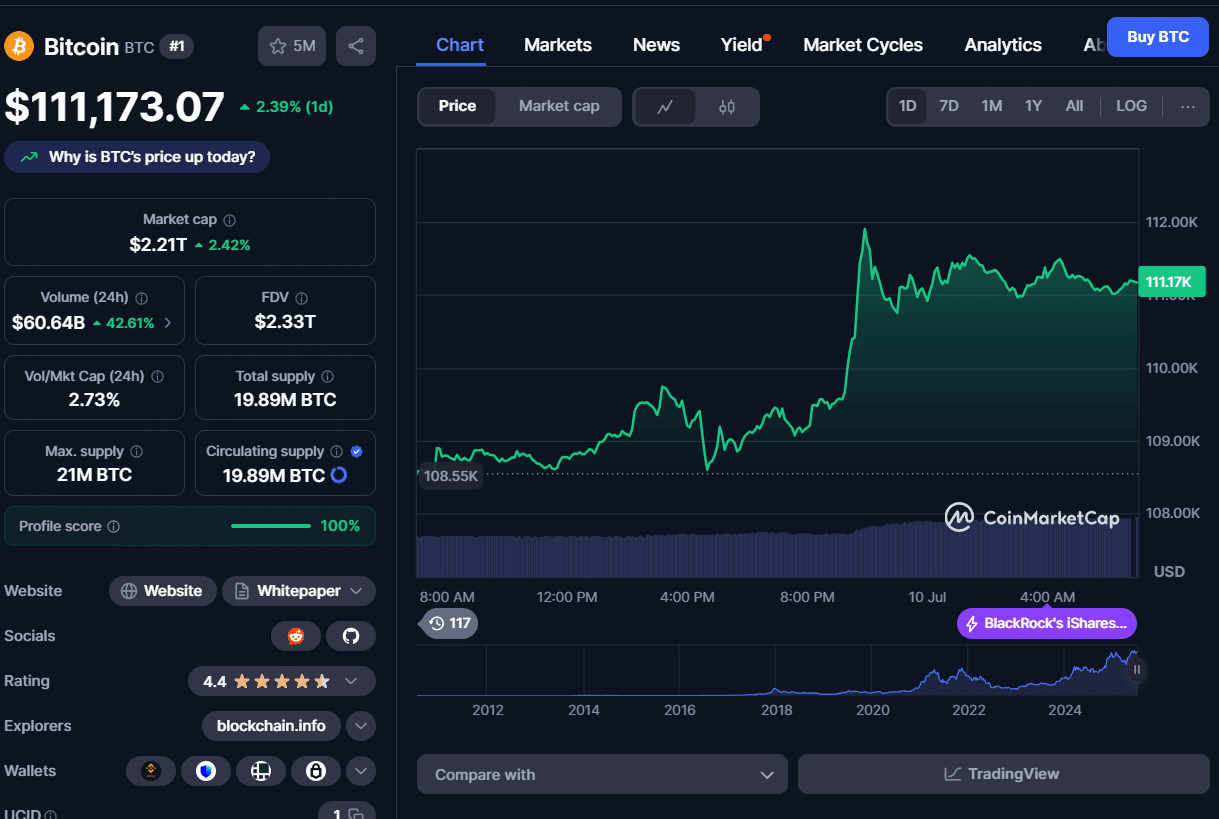Click the FDV info icon
Image resolution: width=1219 pixels, height=819 pixels.
click(301, 298)
